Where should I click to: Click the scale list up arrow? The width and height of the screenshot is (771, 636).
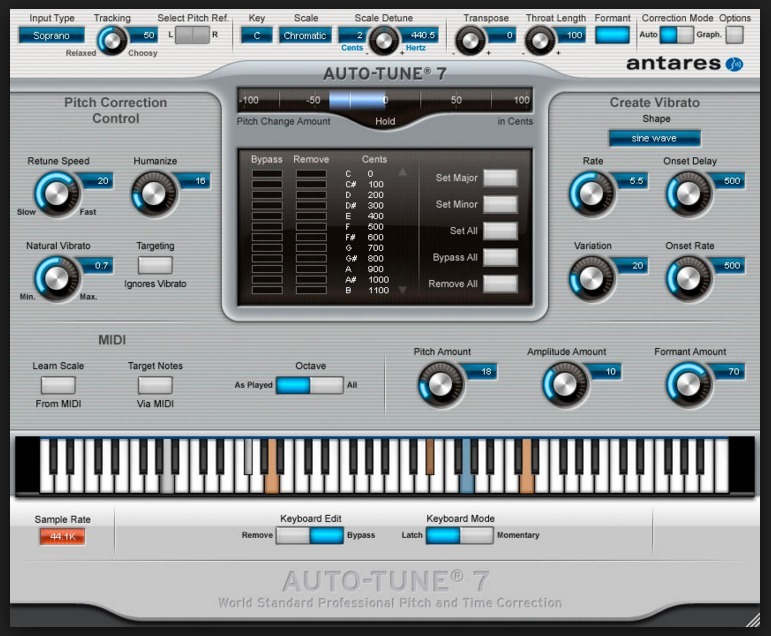coord(402,172)
